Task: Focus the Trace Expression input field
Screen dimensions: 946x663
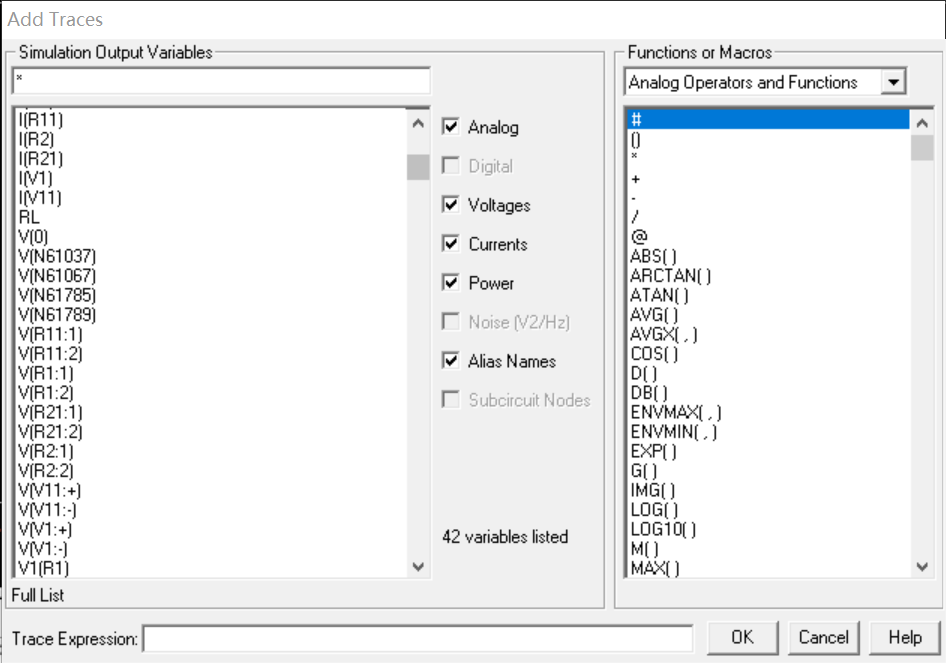Action: click(417, 639)
